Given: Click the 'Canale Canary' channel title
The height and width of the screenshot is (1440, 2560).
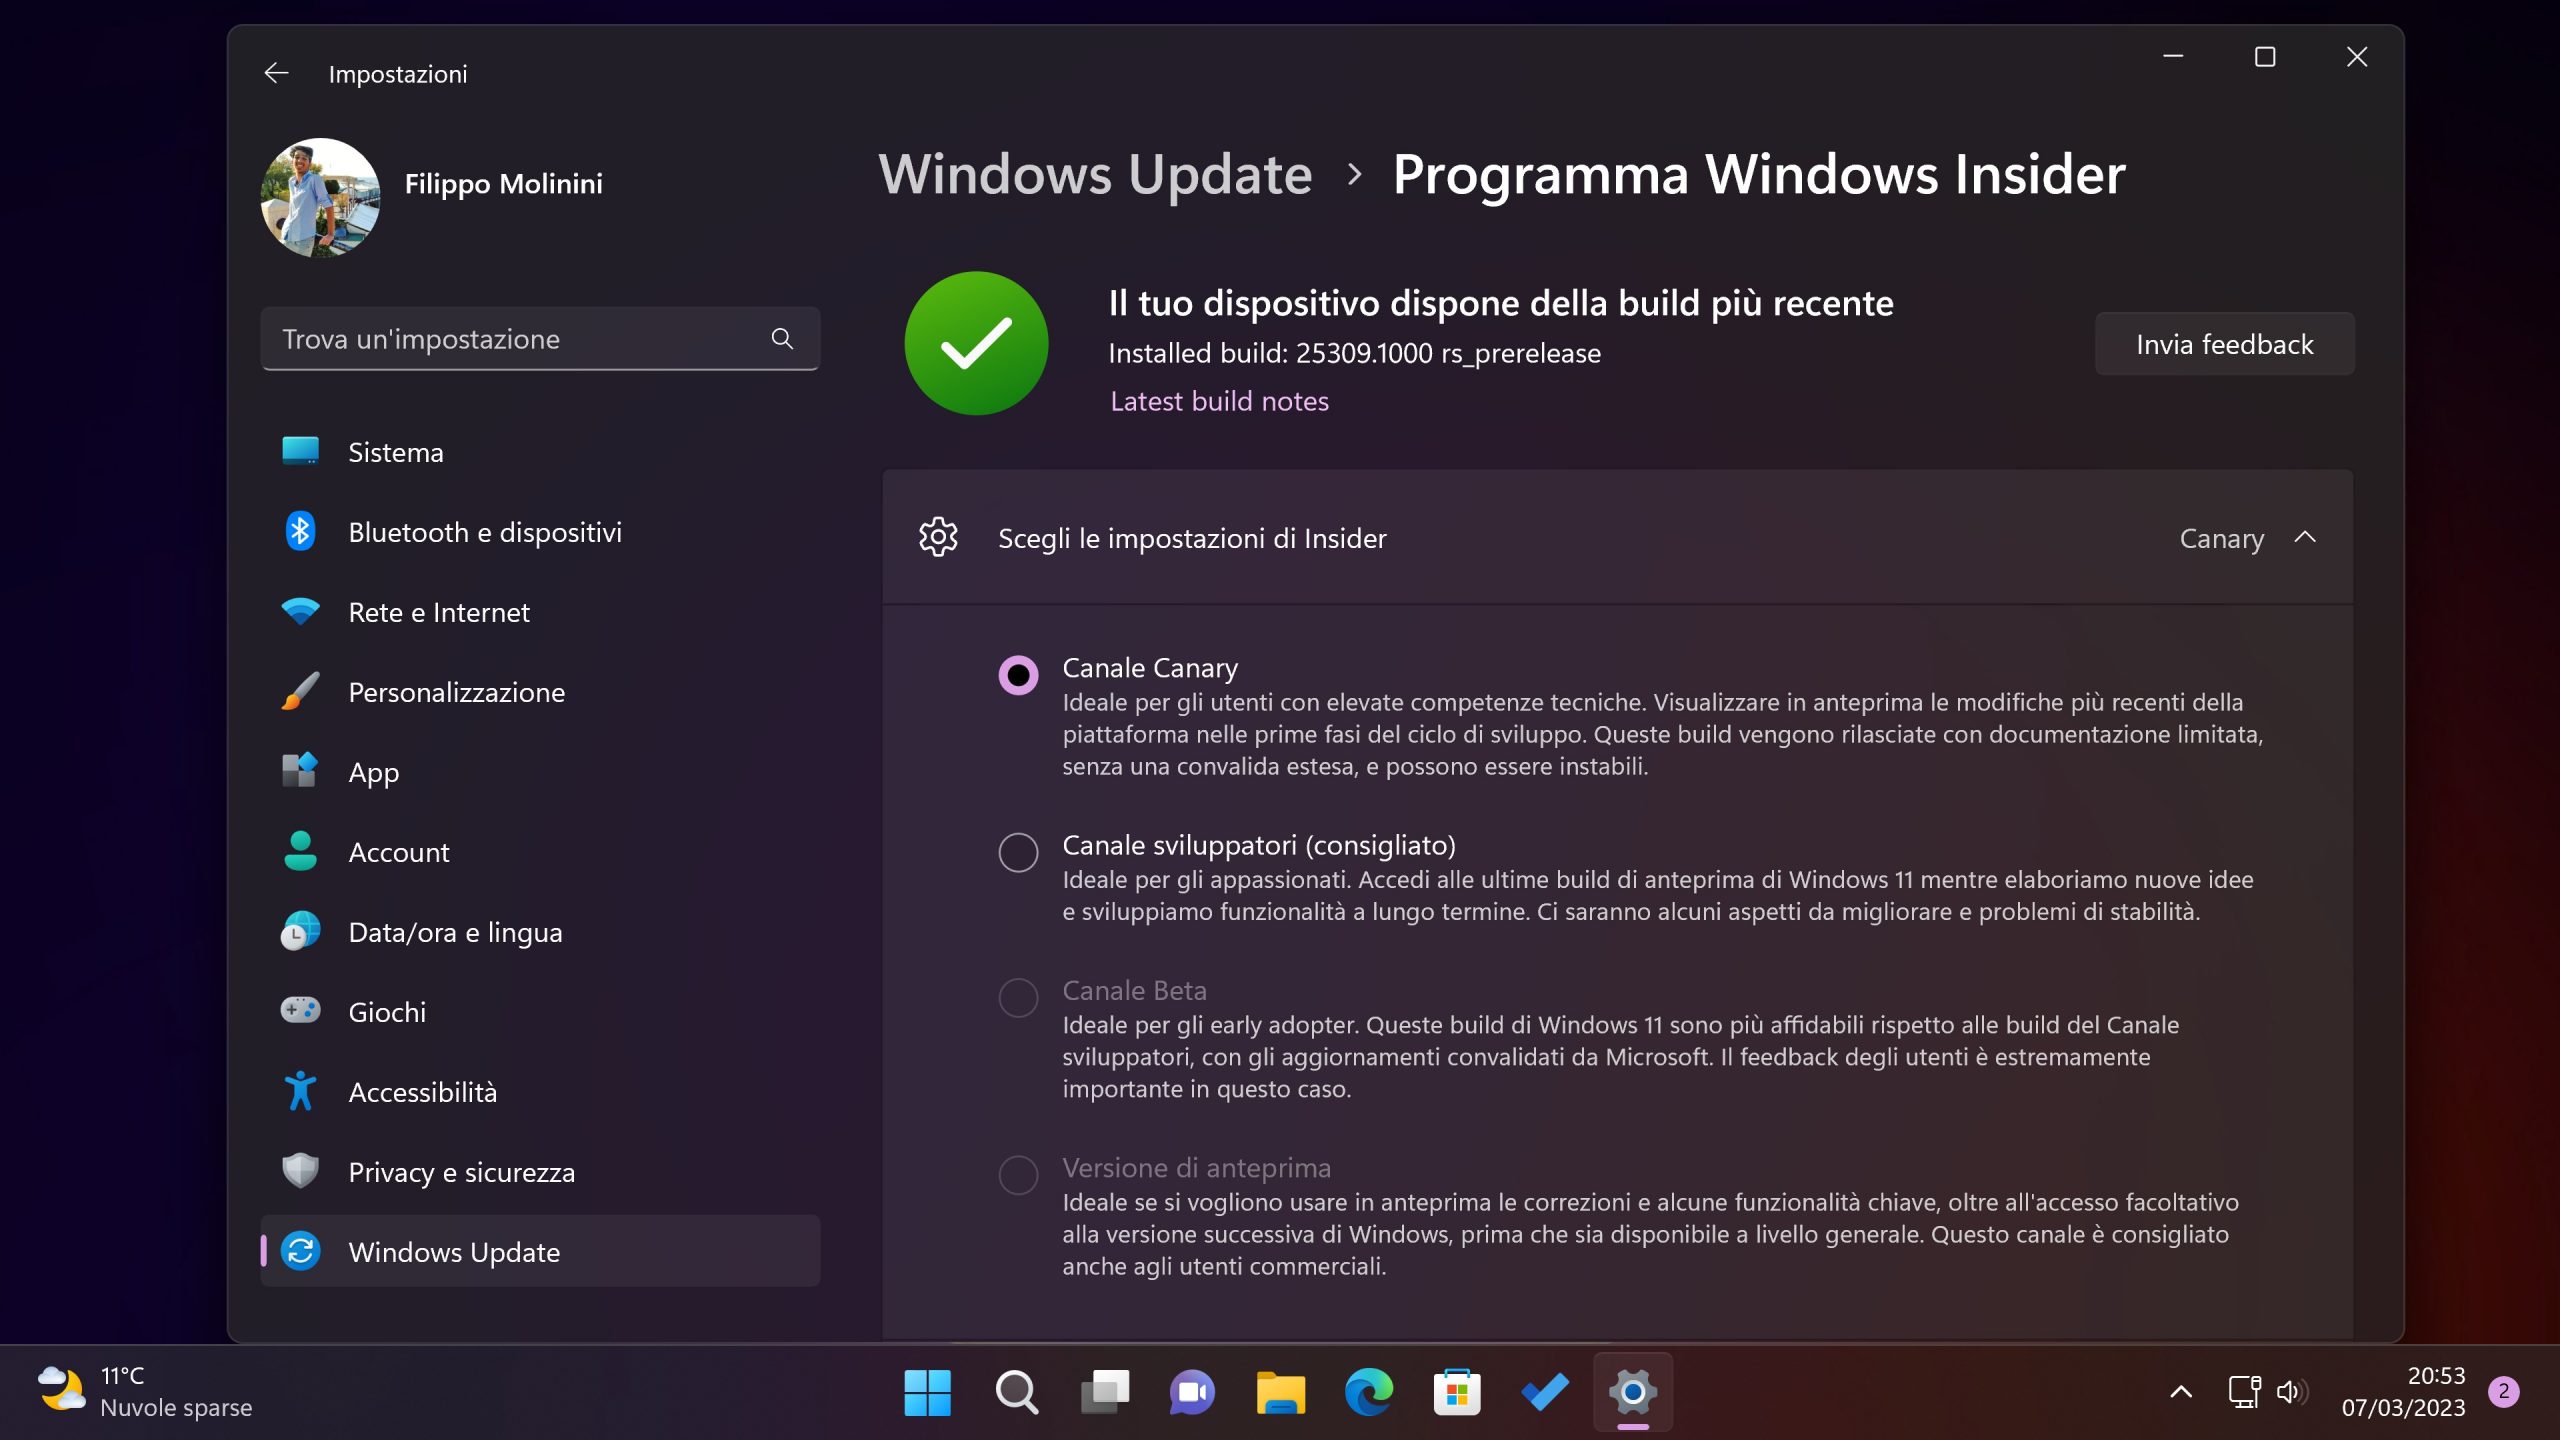Looking at the screenshot, I should (x=1150, y=667).
